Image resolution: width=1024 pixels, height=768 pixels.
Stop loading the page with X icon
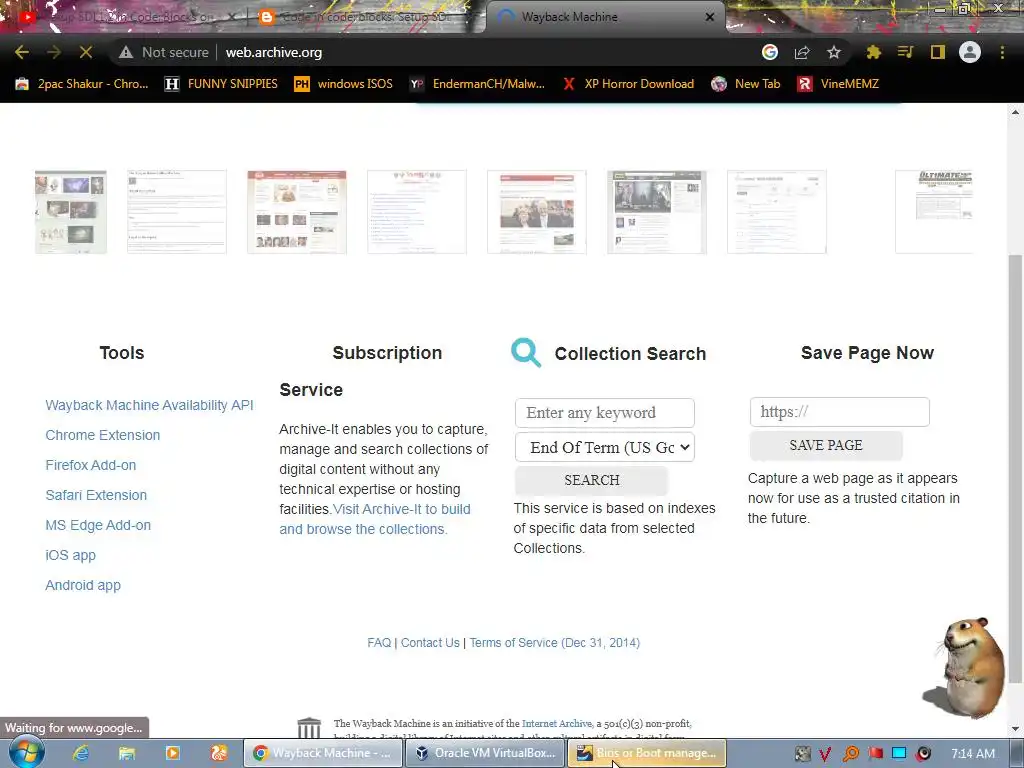tap(86, 52)
